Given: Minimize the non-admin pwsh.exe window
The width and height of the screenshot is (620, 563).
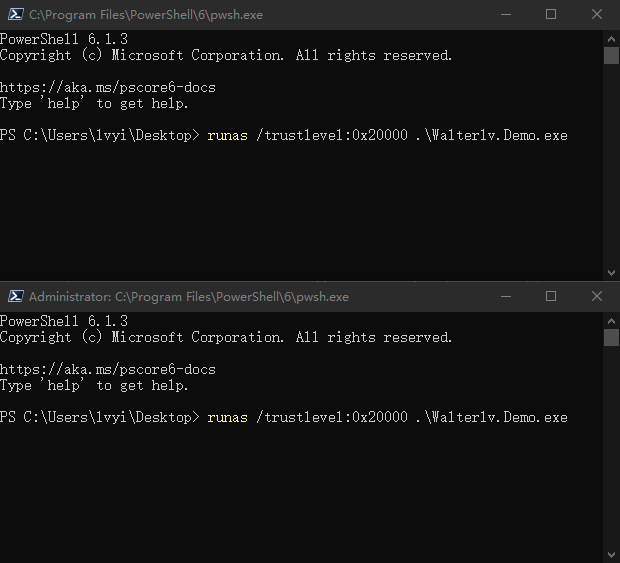Looking at the screenshot, I should tap(506, 15).
